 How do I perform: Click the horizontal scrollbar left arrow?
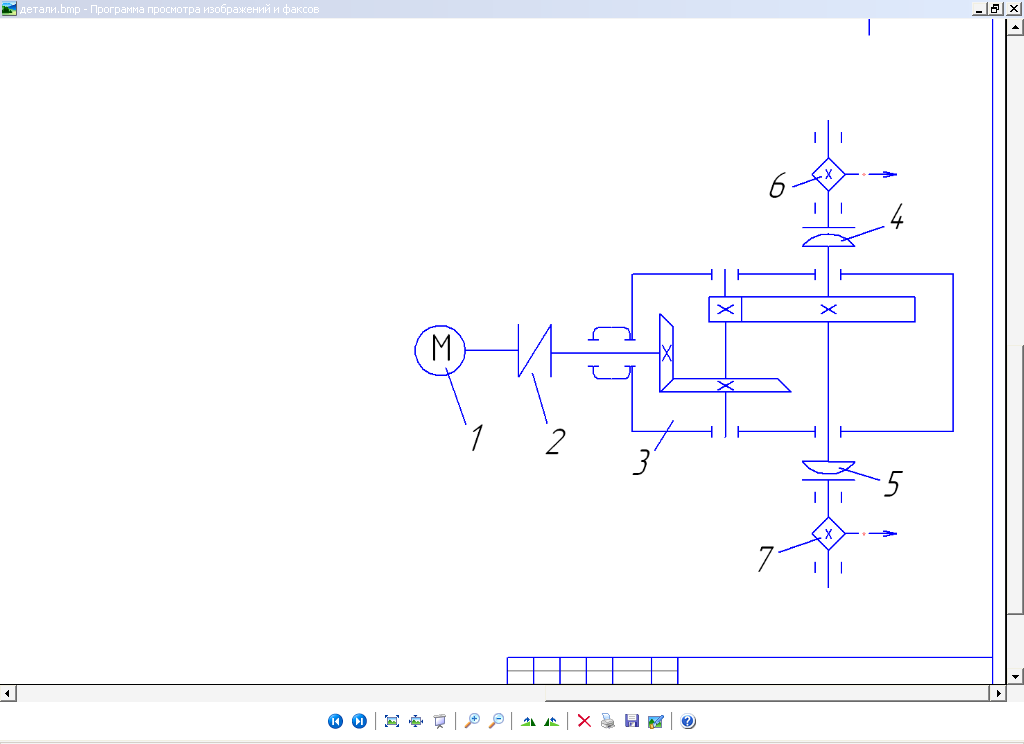coord(7,693)
